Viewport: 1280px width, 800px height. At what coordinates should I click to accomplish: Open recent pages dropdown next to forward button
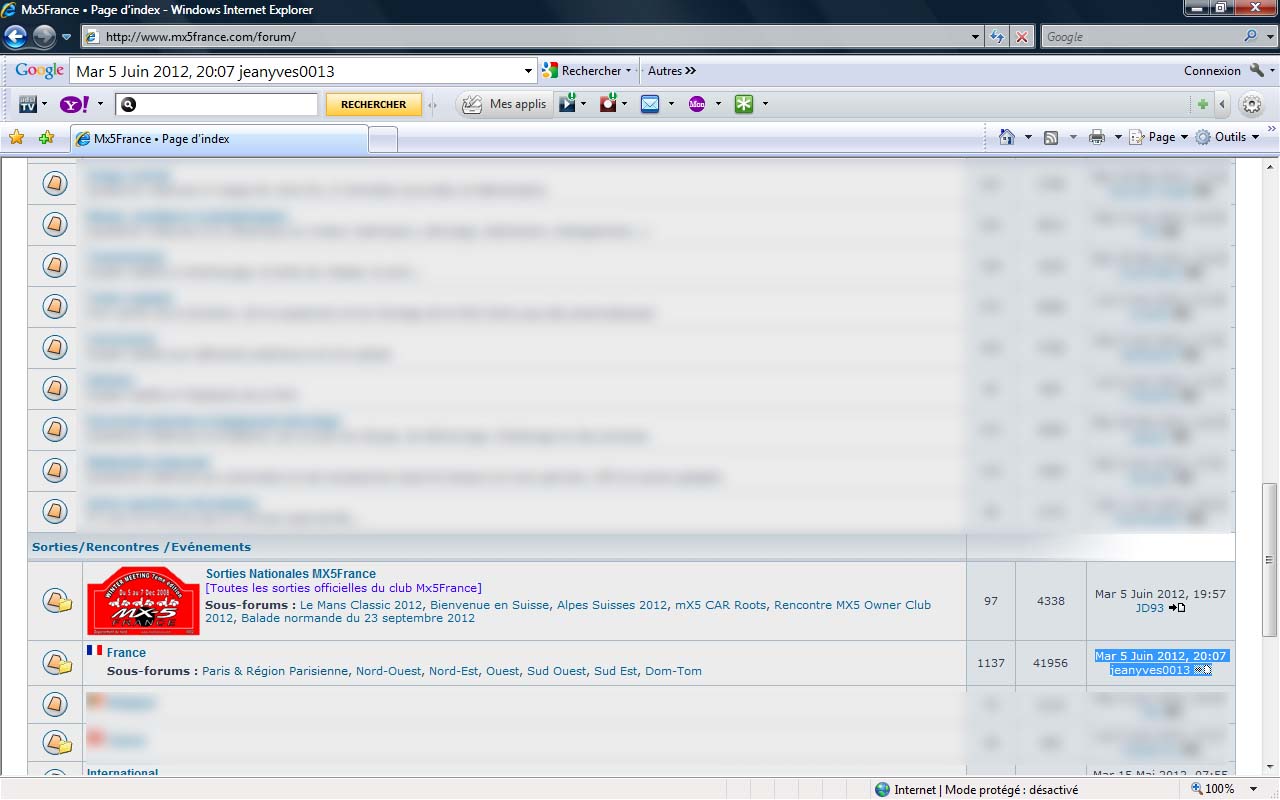click(x=67, y=37)
